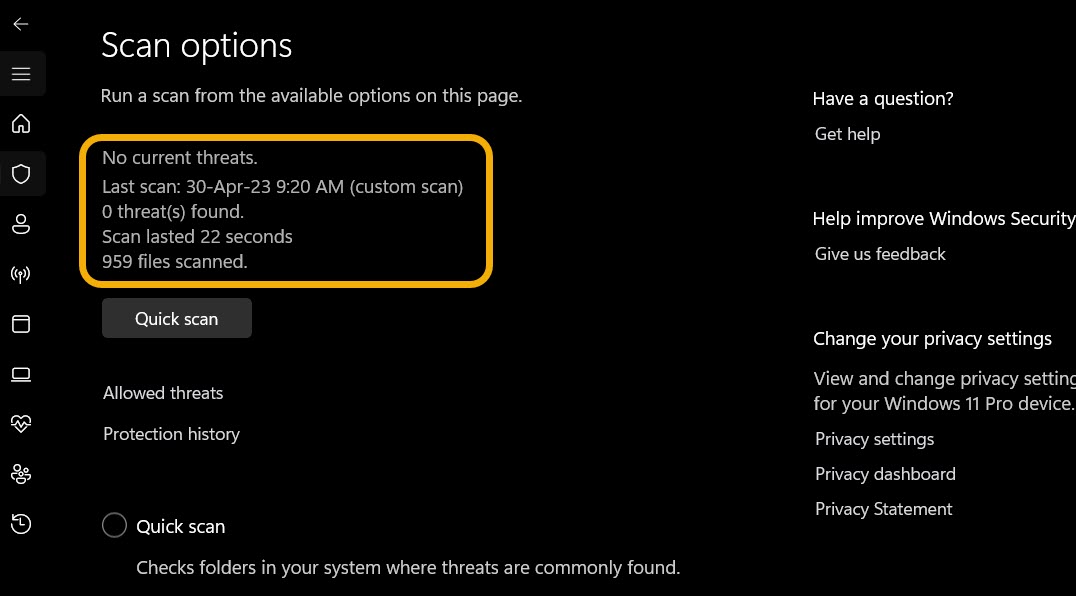Open Account protection person icon
Viewport: 1076px width, 596px height.
pyautogui.click(x=21, y=224)
